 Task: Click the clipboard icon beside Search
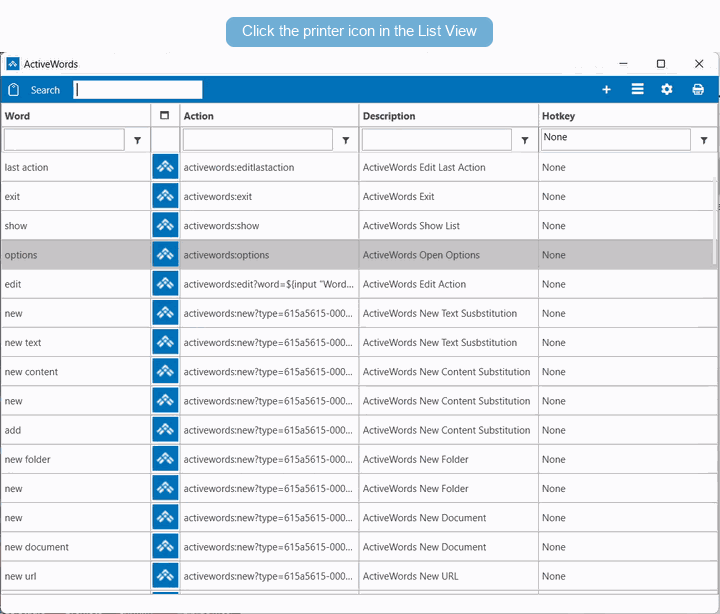[14, 89]
